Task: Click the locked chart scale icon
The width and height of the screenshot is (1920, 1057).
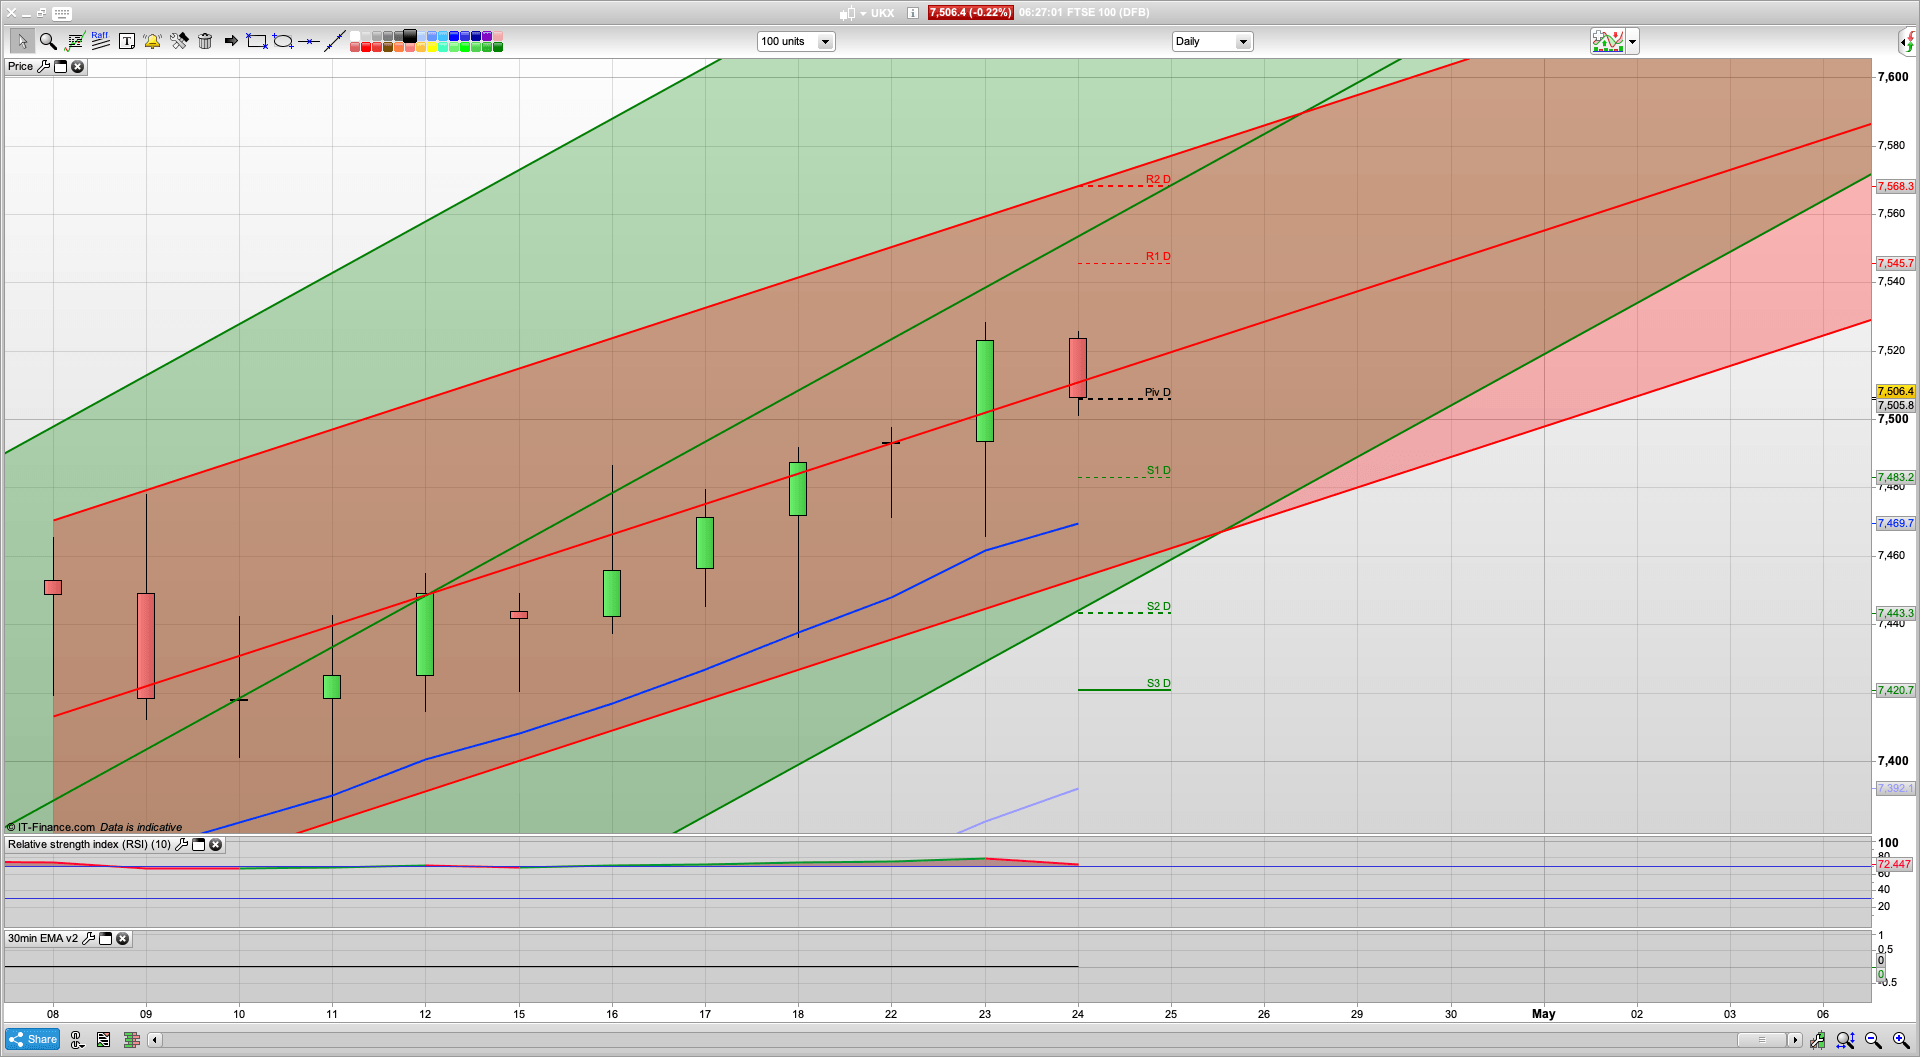Action: tap(1818, 1040)
